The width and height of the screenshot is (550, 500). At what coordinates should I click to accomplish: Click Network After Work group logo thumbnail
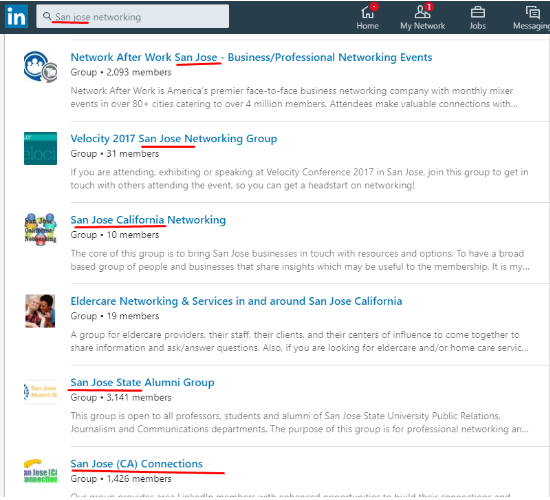[x=40, y=67]
